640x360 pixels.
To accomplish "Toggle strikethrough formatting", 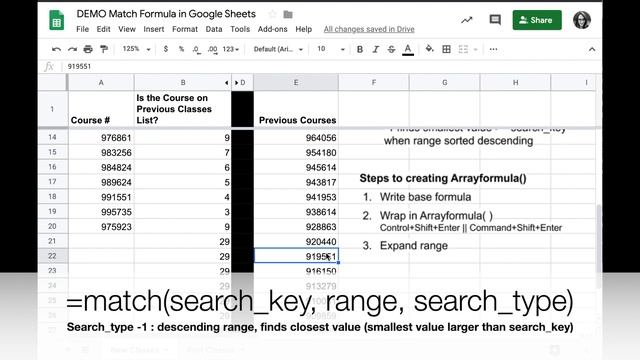I will point(391,49).
